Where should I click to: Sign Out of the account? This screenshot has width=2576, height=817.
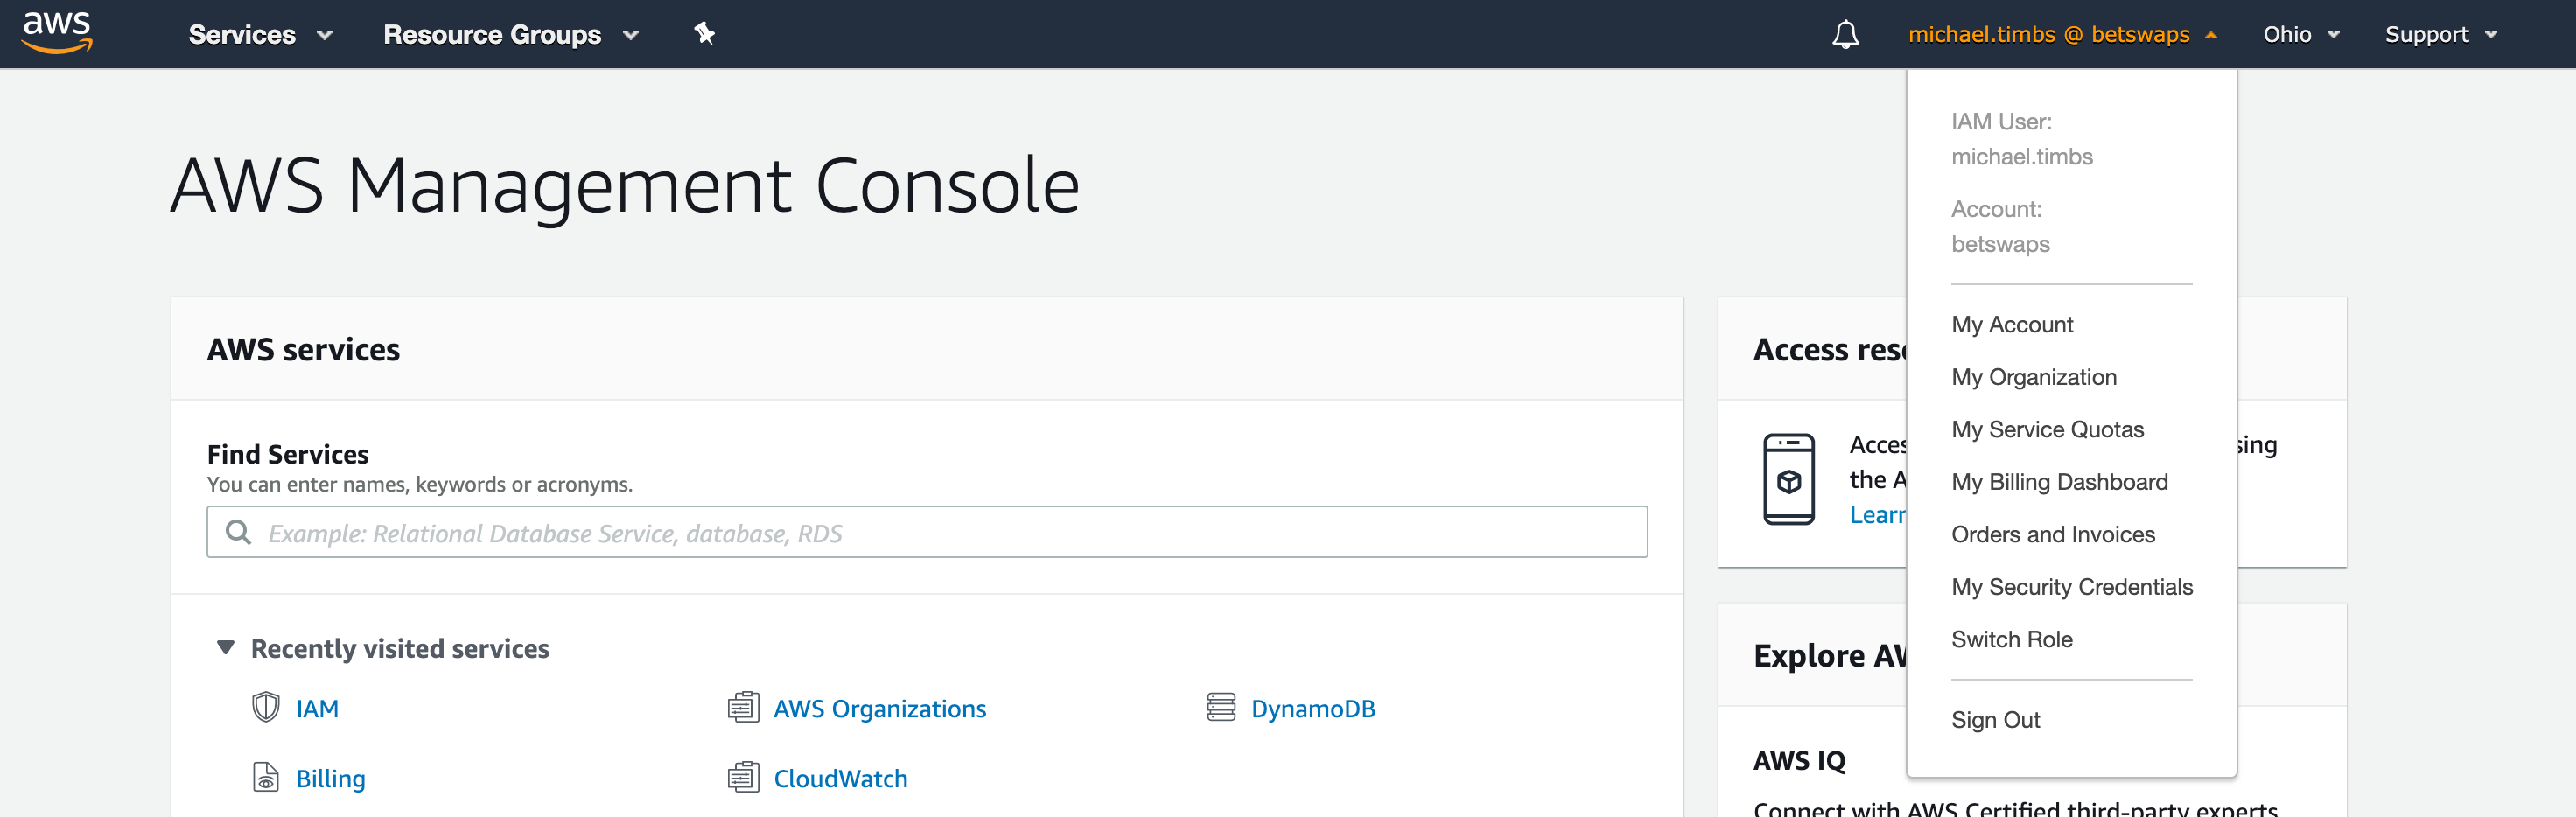click(x=1995, y=720)
